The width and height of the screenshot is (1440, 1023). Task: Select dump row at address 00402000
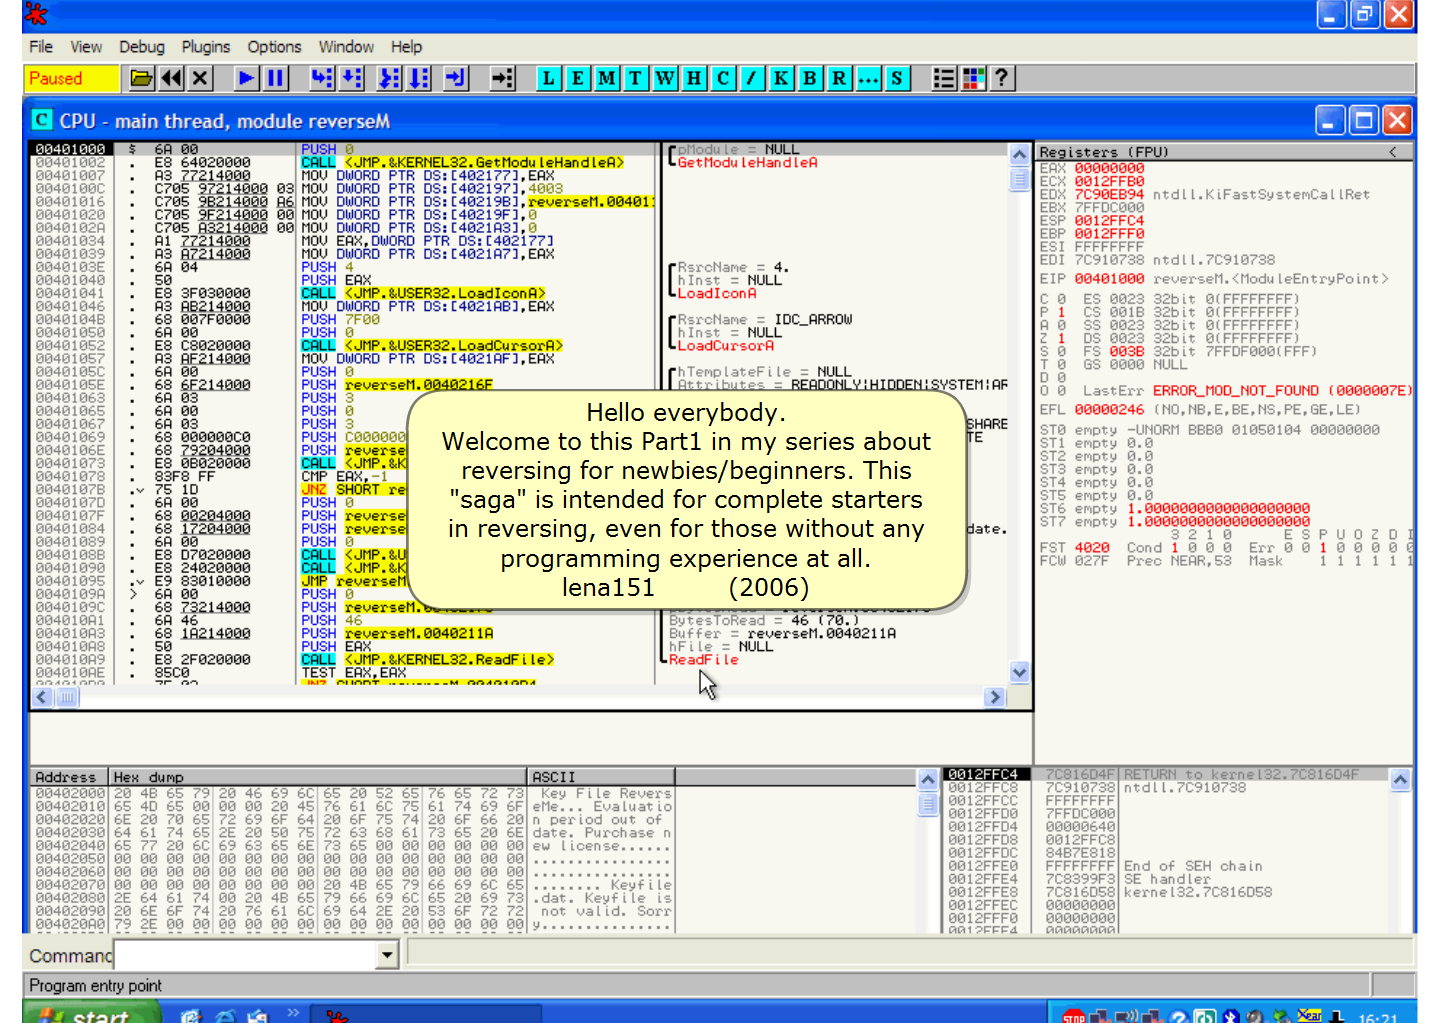tap(352, 794)
